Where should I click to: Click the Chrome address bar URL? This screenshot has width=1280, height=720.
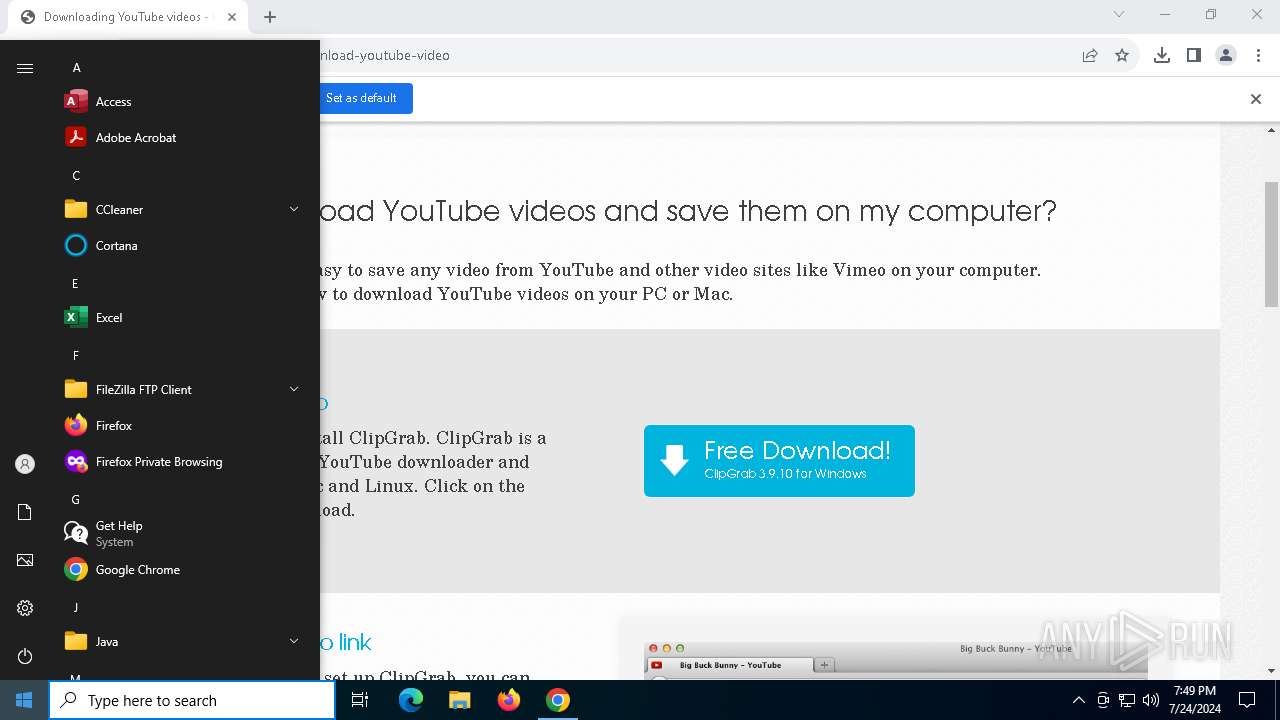(x=386, y=55)
